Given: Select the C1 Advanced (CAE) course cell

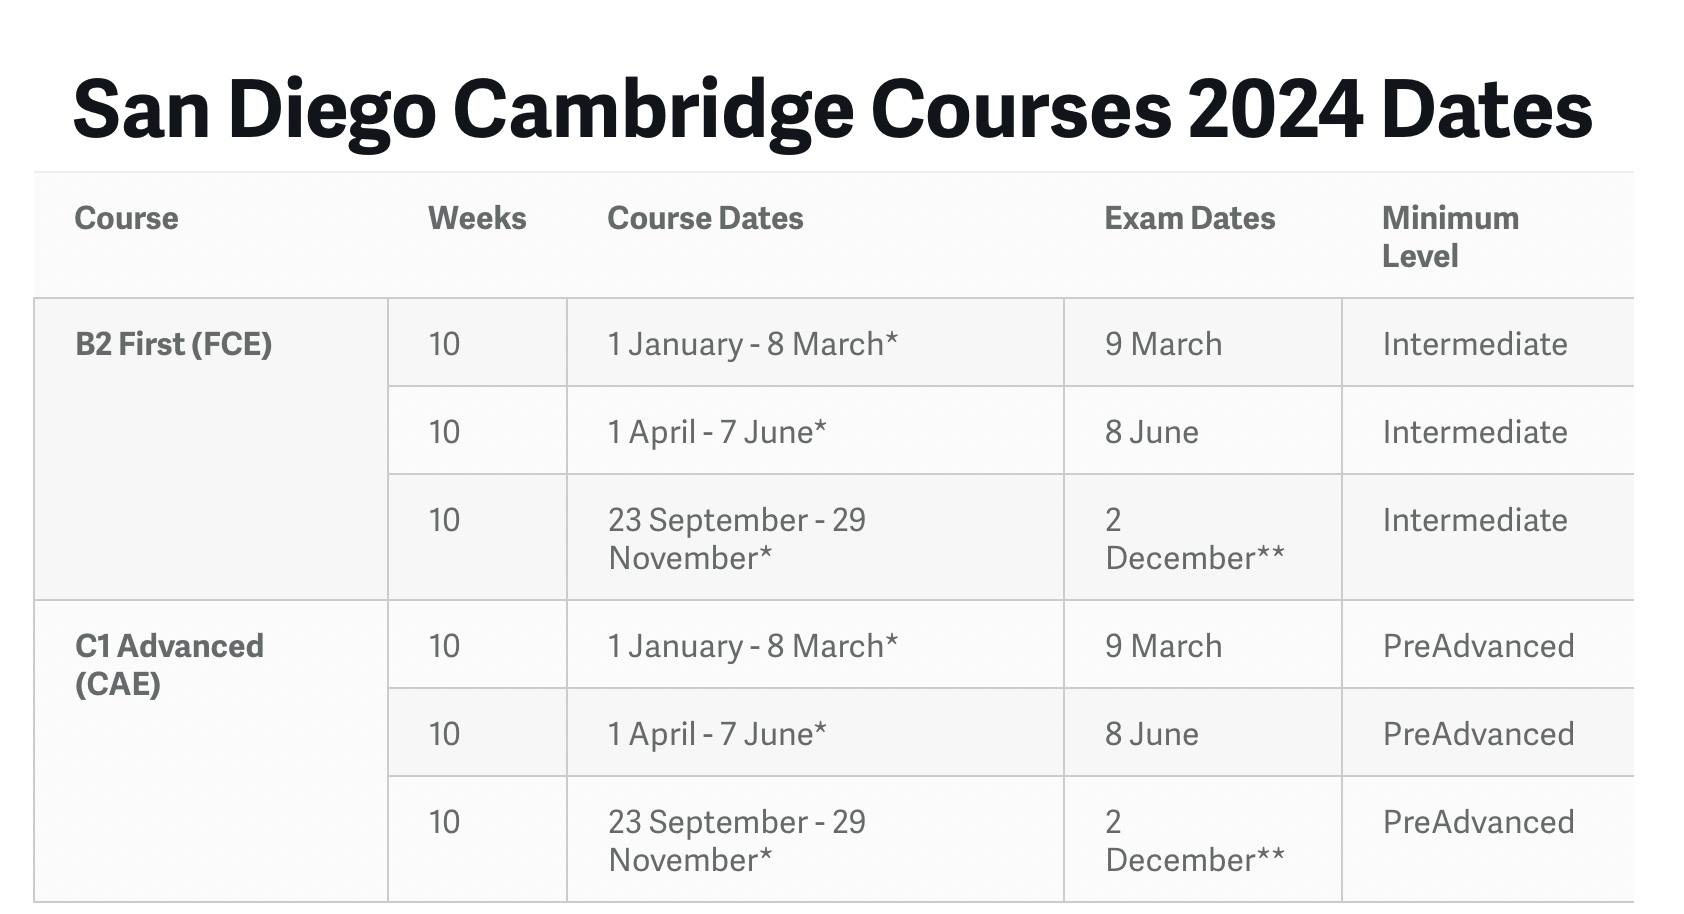Looking at the screenshot, I should tap(169, 665).
